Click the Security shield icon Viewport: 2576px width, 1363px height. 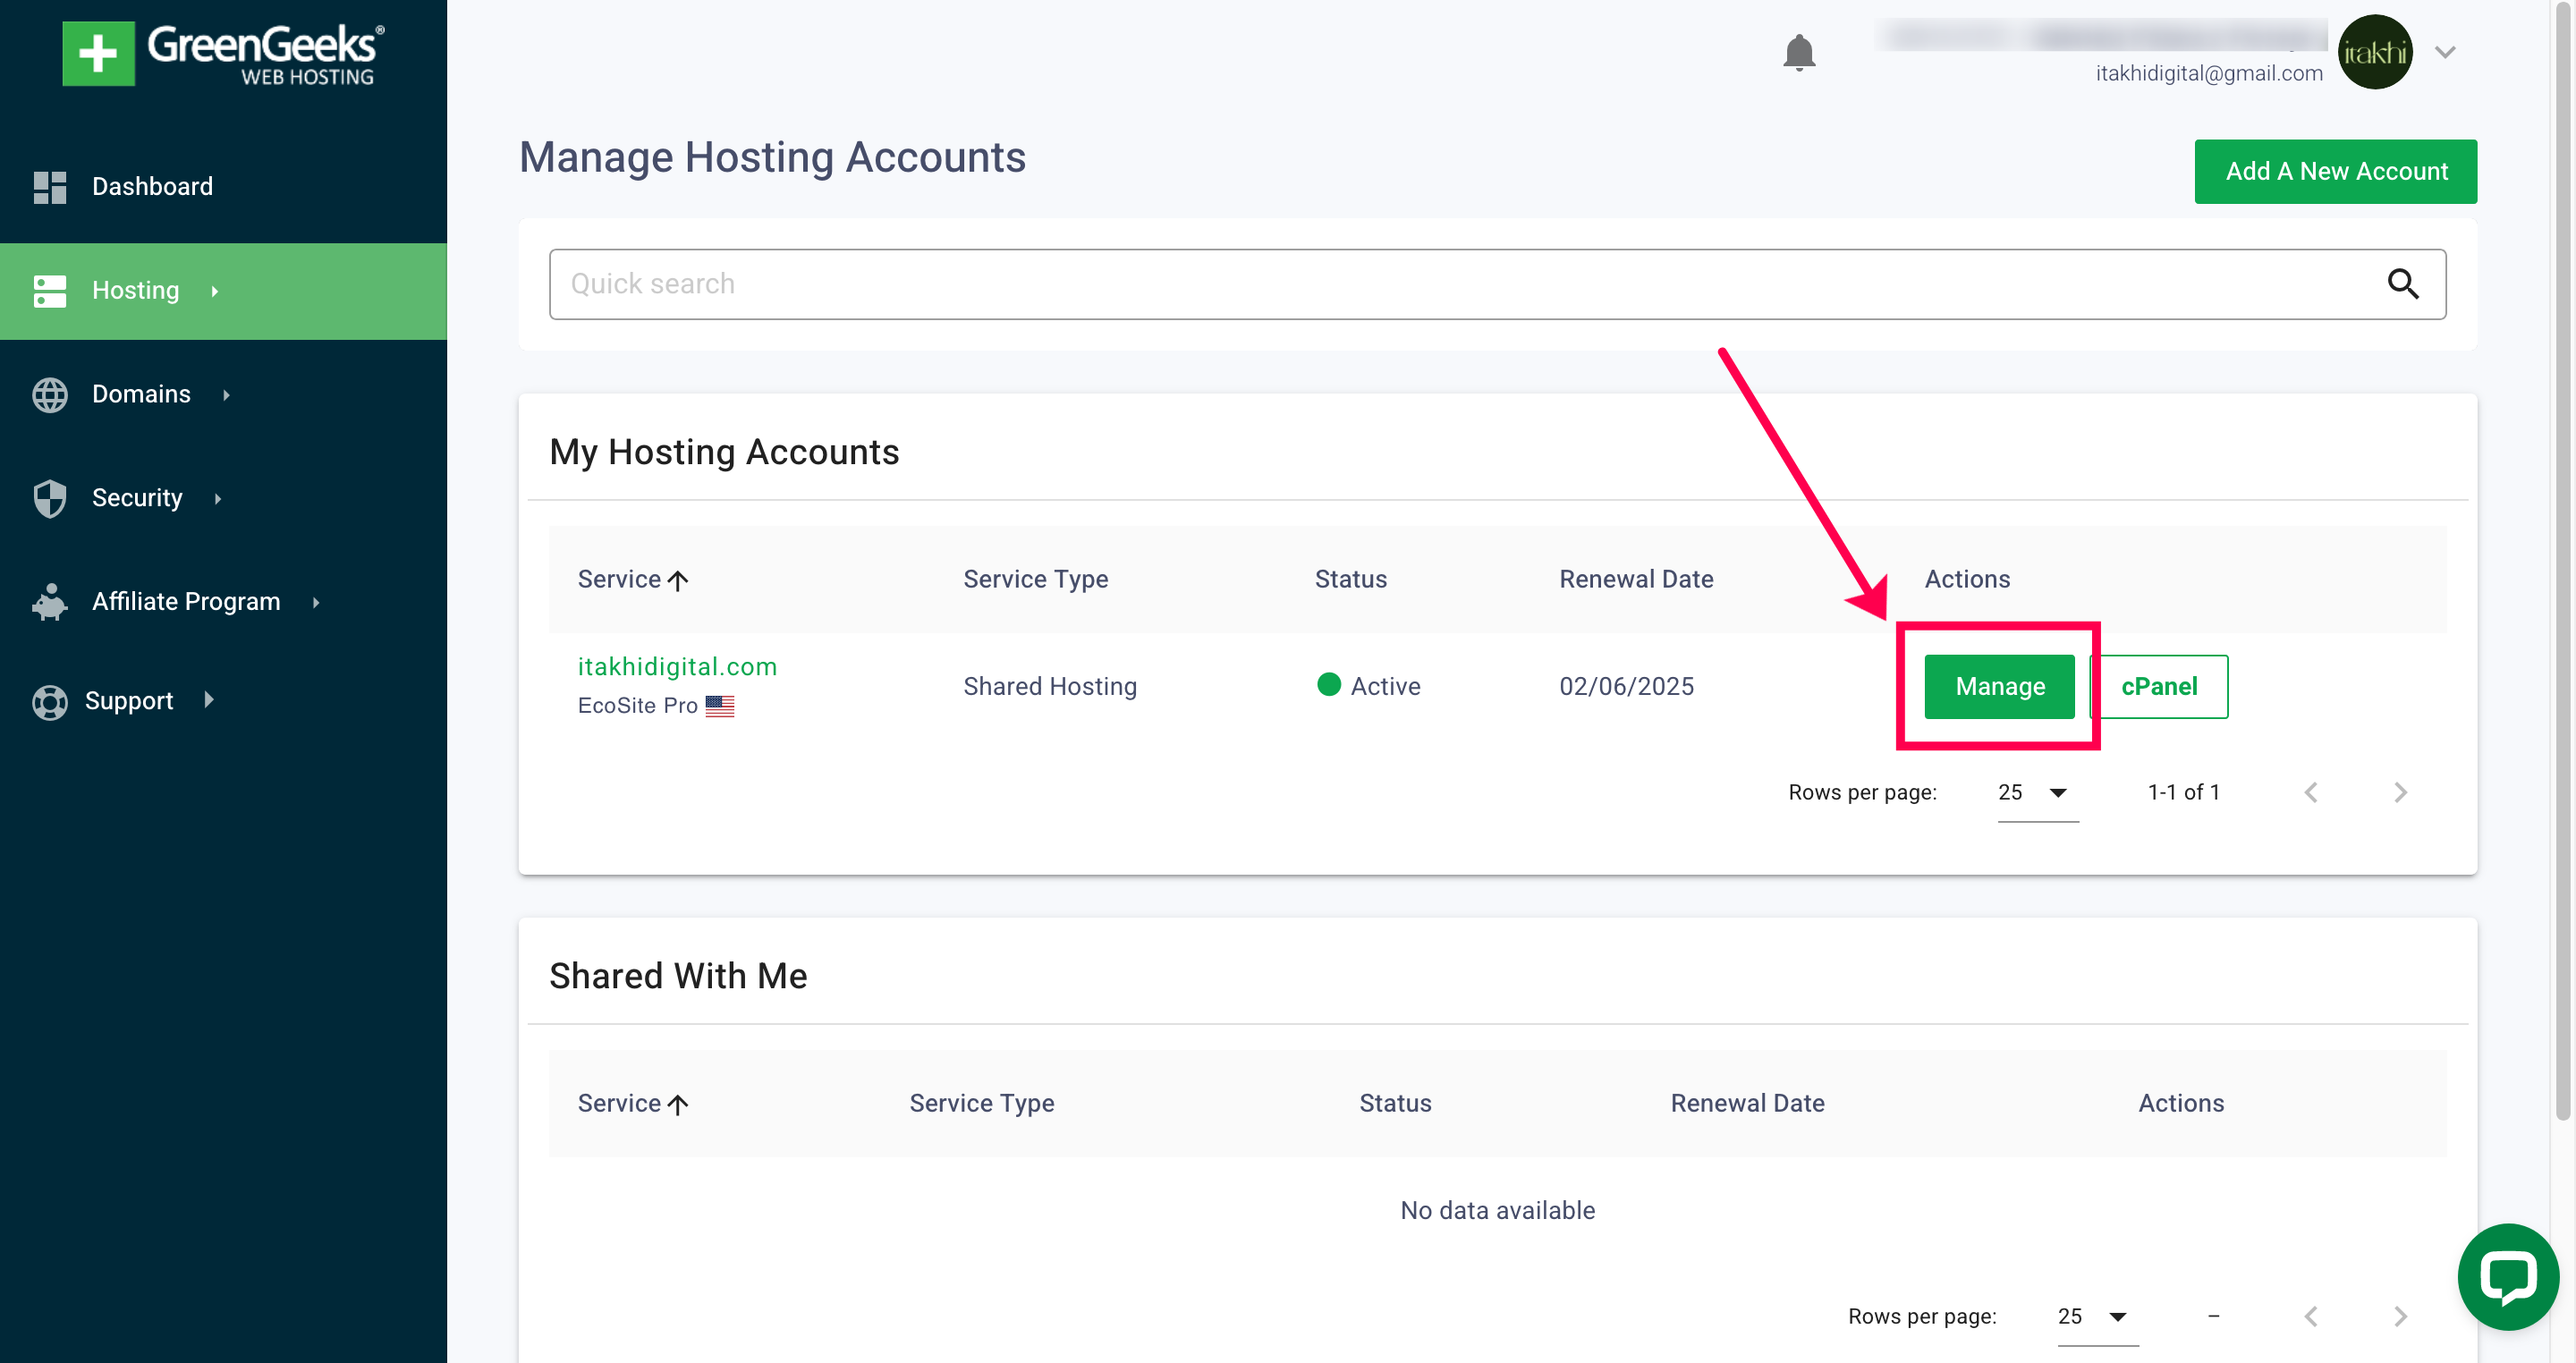pyautogui.click(x=49, y=498)
